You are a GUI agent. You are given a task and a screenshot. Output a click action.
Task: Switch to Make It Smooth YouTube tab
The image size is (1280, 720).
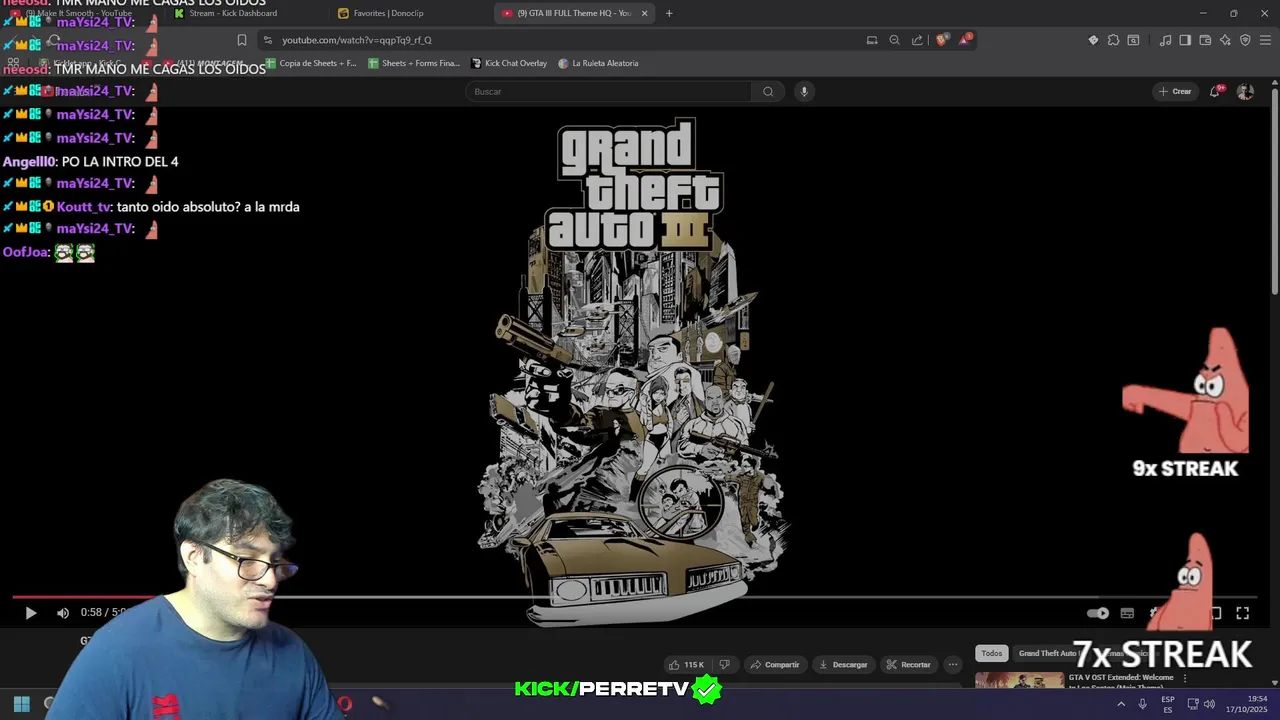pyautogui.click(x=85, y=13)
